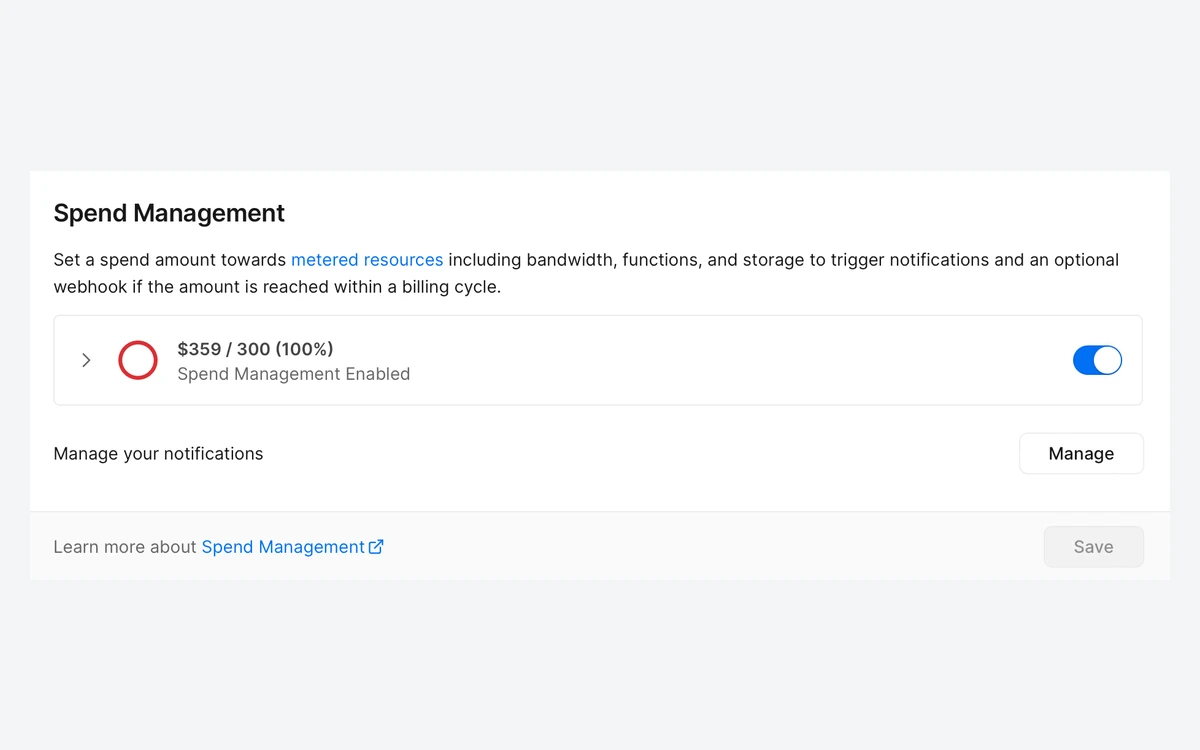Click the red circular spend progress indicator
Screen dimensions: 1200x750
point(138,360)
